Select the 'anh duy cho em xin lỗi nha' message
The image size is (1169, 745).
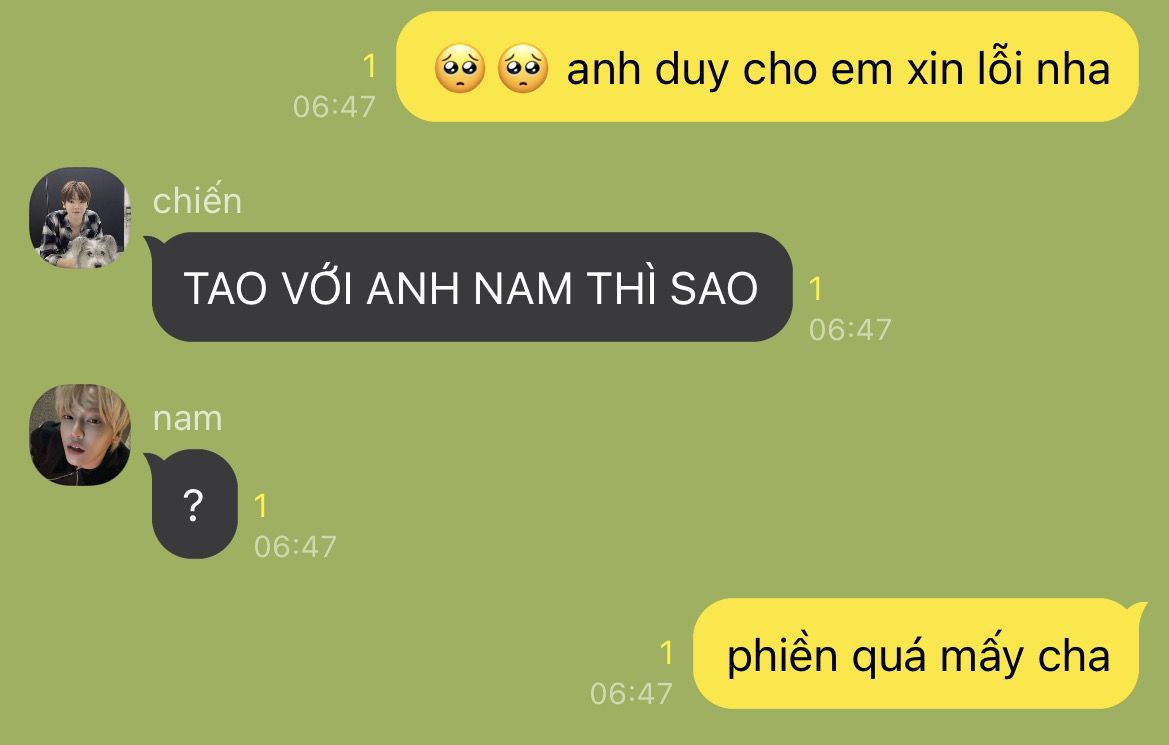tap(767, 66)
